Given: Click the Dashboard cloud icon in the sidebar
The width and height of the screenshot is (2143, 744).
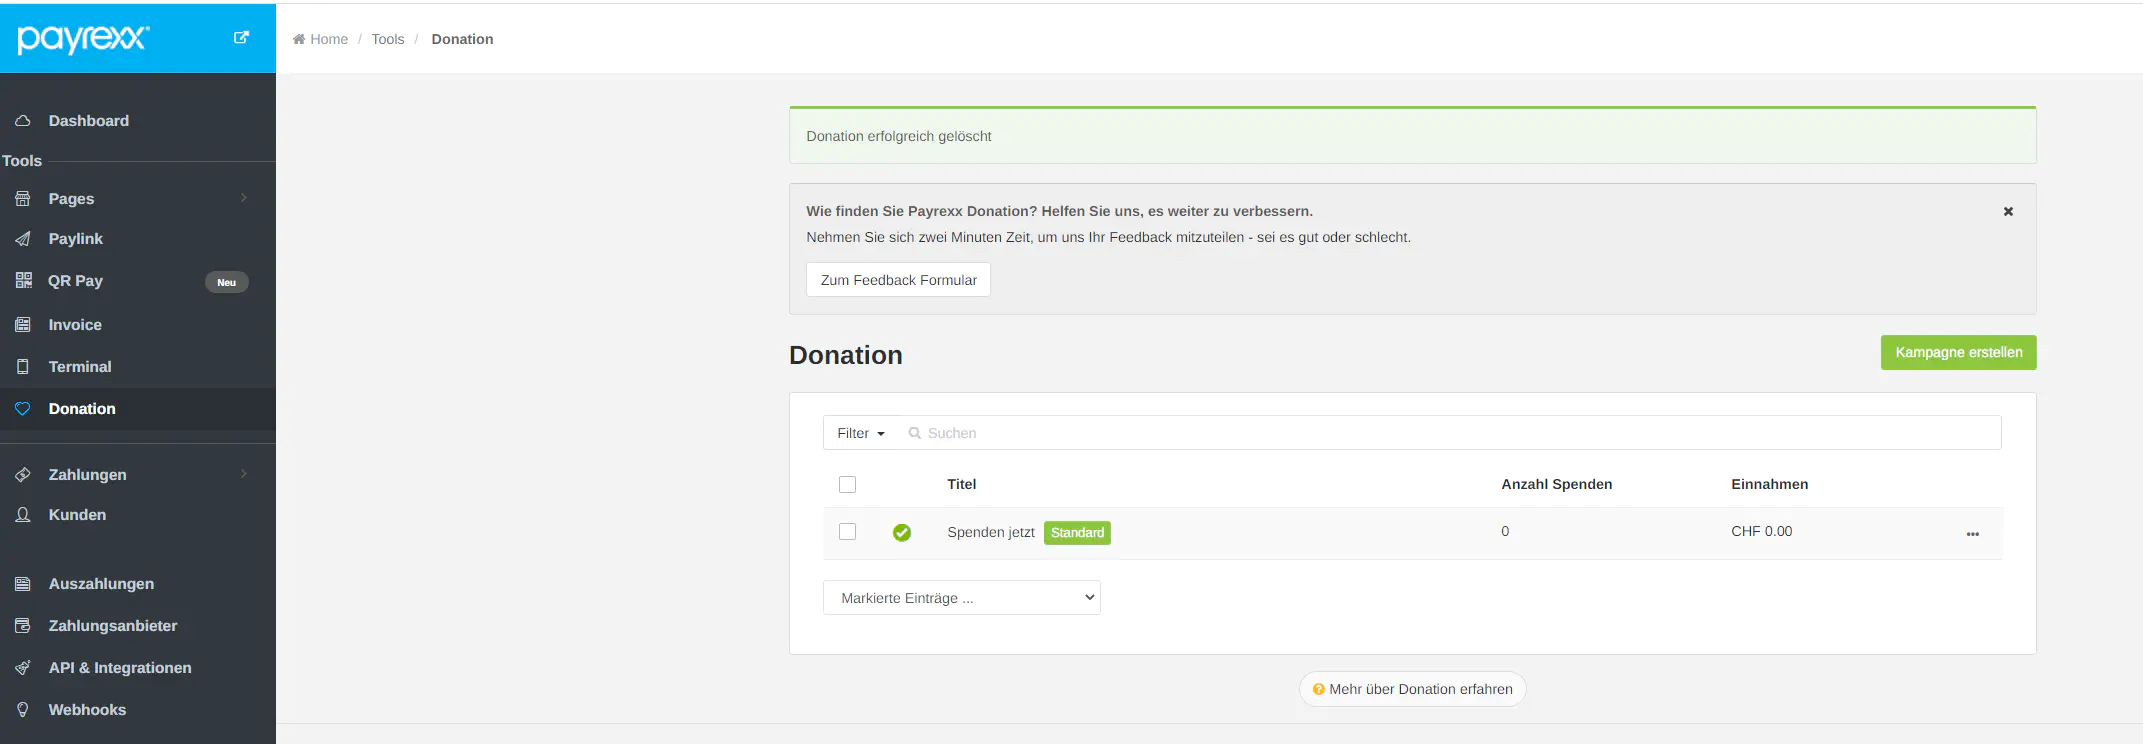Looking at the screenshot, I should coord(23,121).
